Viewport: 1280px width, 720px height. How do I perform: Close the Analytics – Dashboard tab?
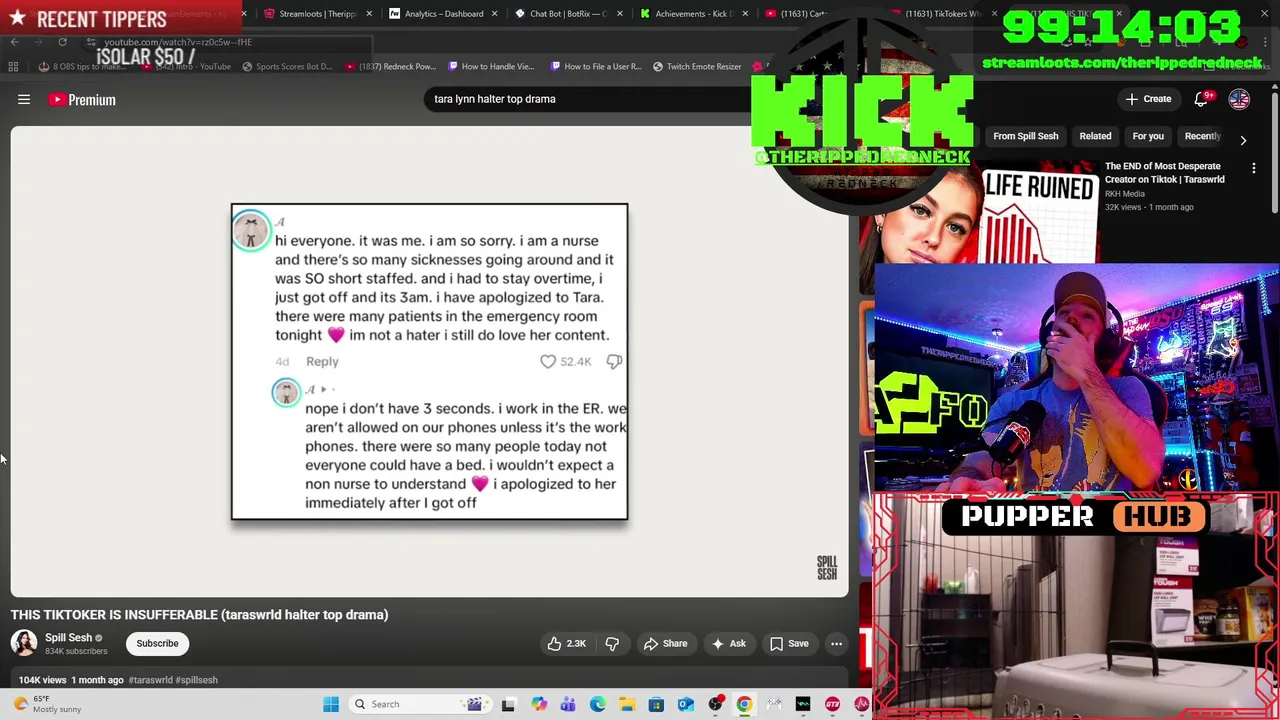click(x=494, y=14)
